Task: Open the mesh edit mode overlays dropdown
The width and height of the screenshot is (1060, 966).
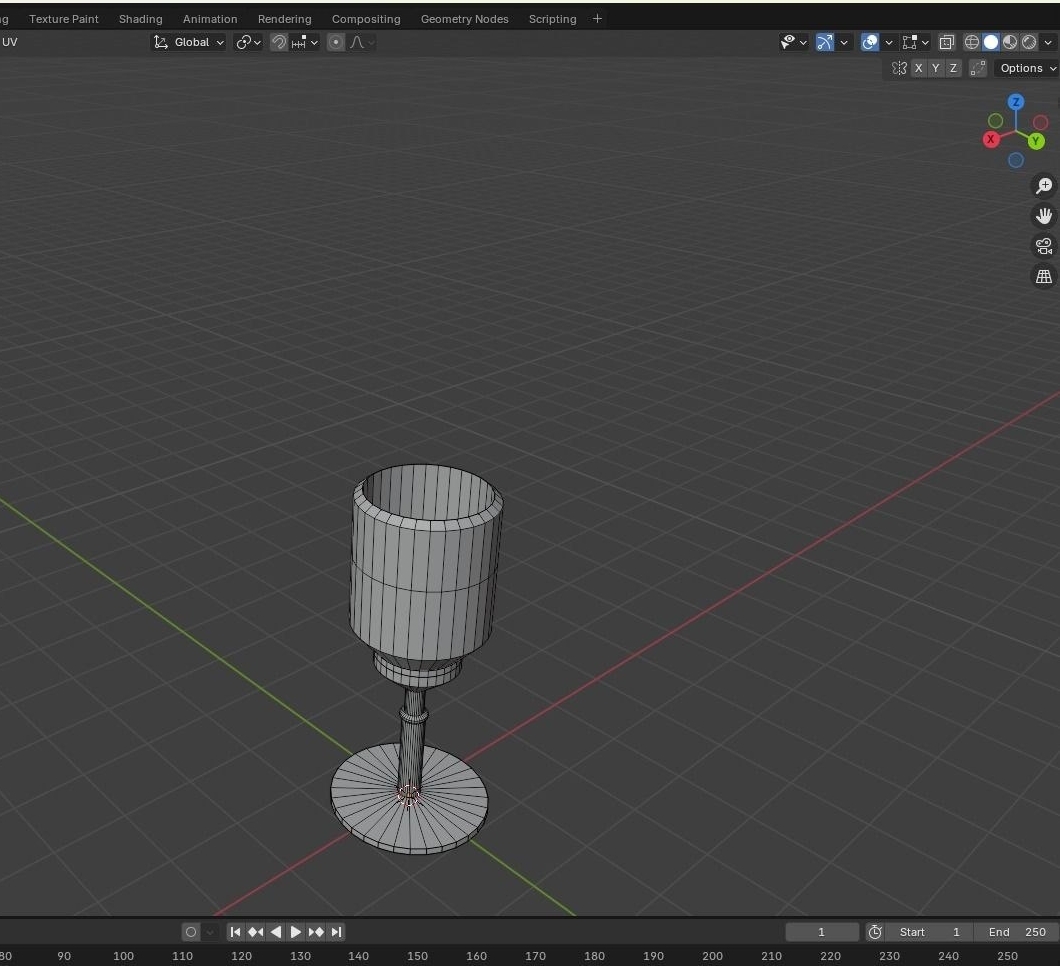Action: (916, 42)
